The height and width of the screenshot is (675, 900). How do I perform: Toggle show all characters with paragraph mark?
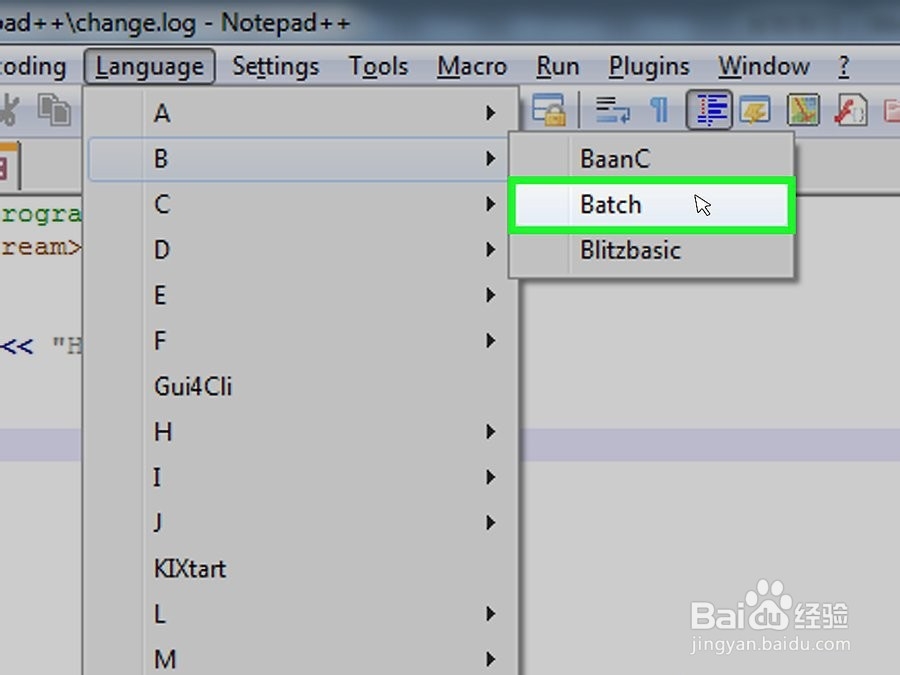659,110
